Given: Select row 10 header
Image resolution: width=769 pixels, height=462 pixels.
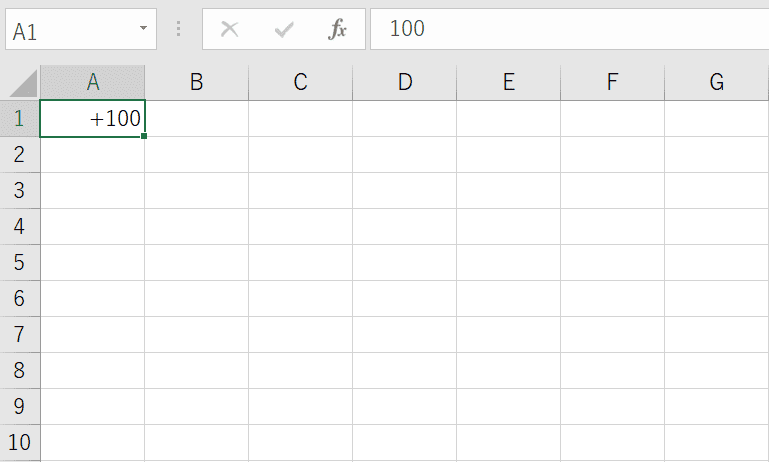Looking at the screenshot, I should (x=20, y=442).
